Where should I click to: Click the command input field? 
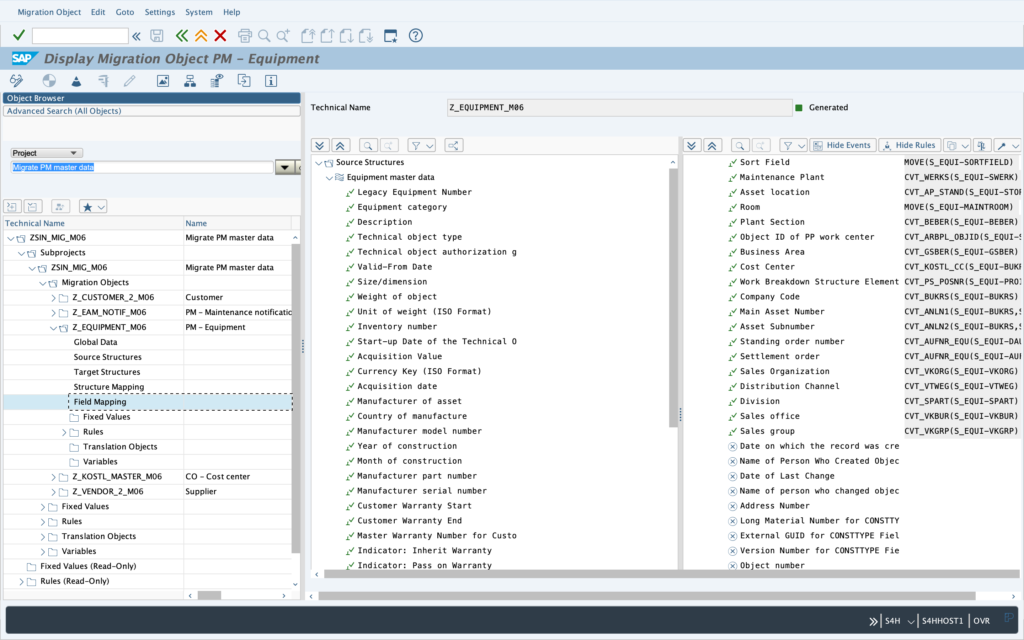[80, 36]
